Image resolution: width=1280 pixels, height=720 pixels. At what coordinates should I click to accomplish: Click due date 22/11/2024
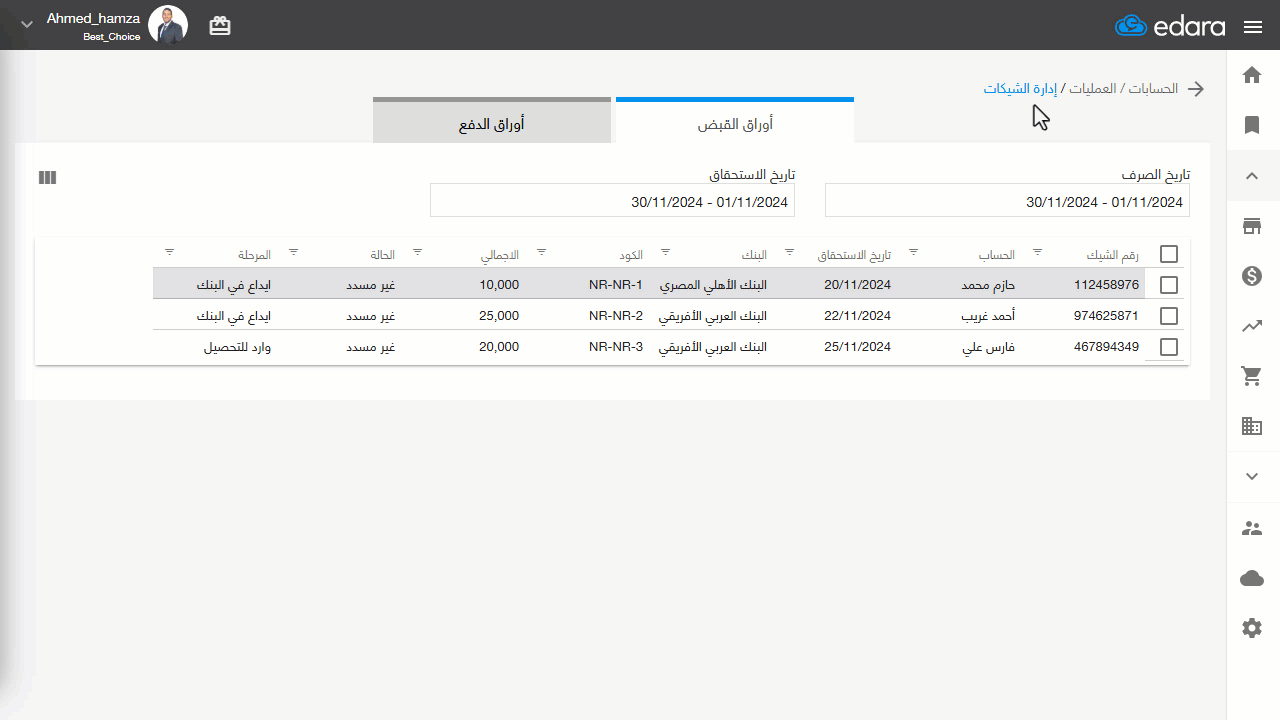(x=857, y=316)
